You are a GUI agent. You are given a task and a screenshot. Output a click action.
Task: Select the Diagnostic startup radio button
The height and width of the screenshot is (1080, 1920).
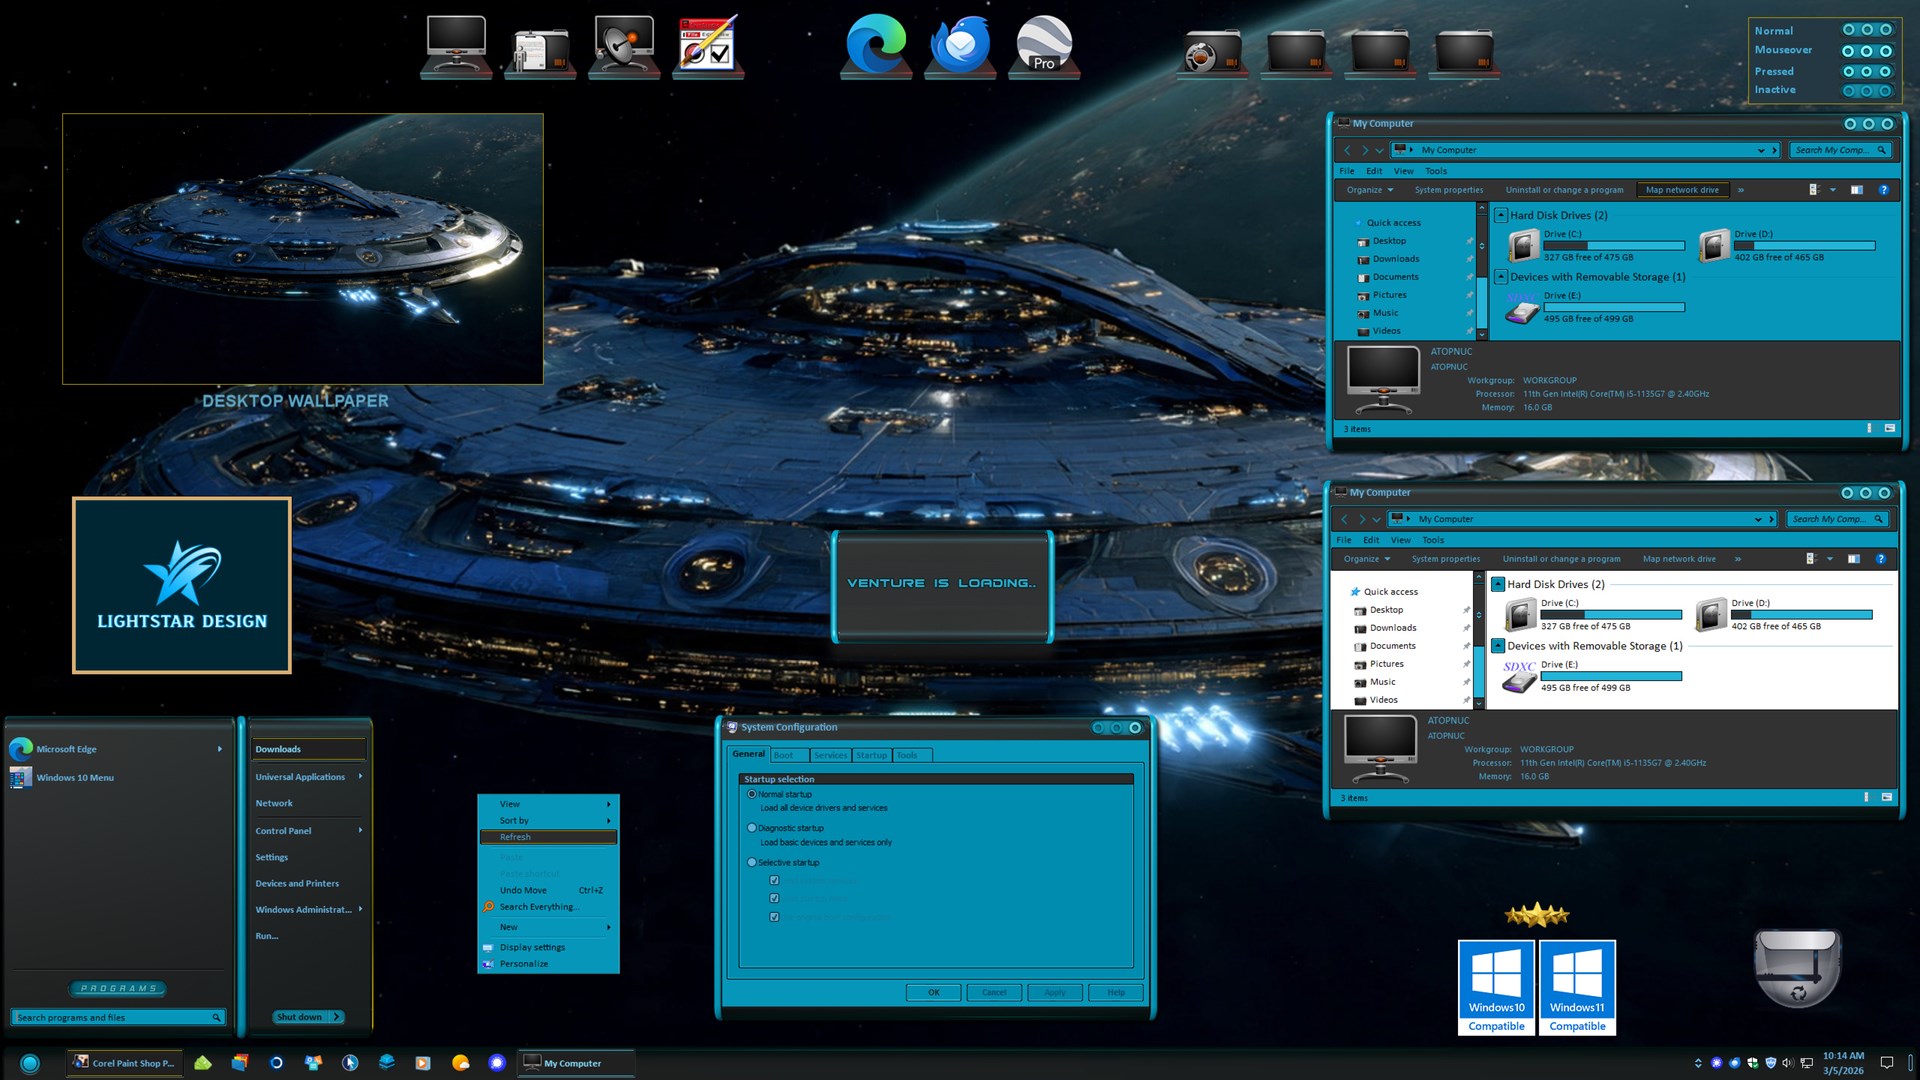752,828
